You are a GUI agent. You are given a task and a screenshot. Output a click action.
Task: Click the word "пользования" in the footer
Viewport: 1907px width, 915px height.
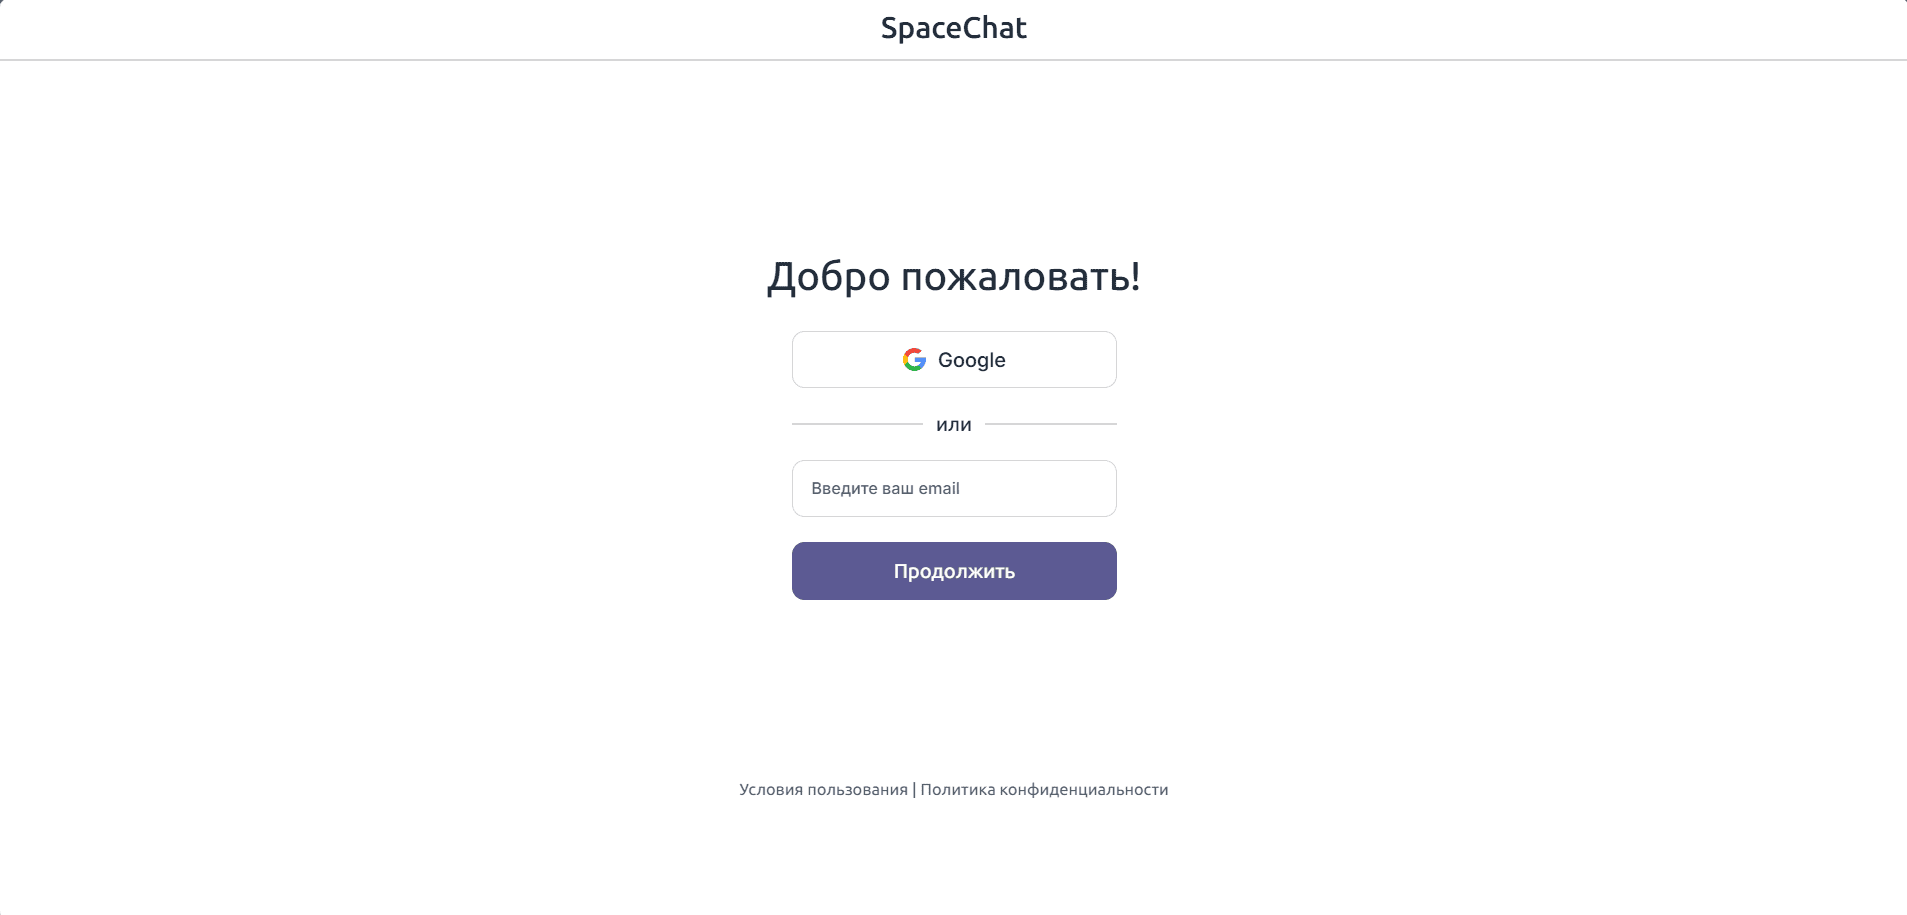pos(857,790)
